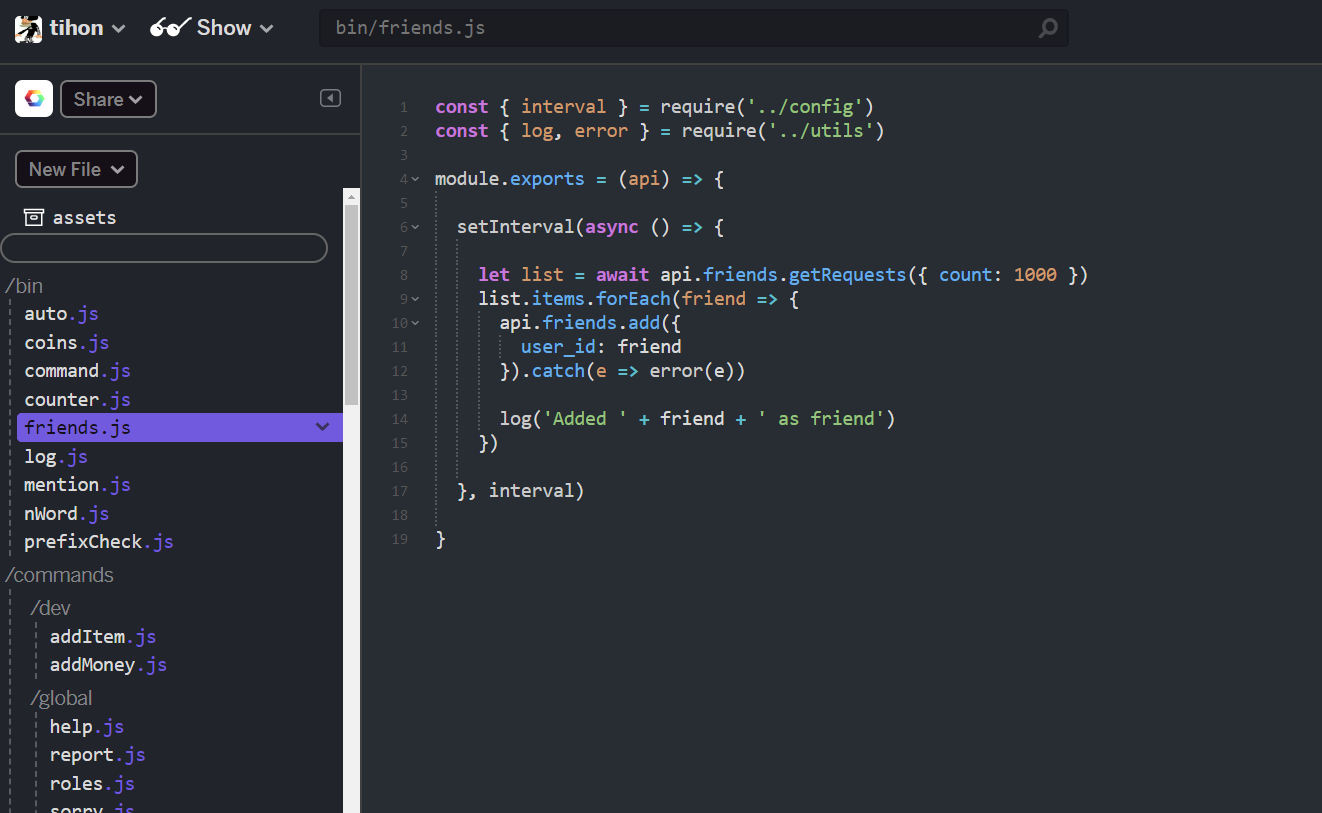Collapse the sidebar with the arrow icon
This screenshot has height=813, width=1322.
pyautogui.click(x=330, y=98)
